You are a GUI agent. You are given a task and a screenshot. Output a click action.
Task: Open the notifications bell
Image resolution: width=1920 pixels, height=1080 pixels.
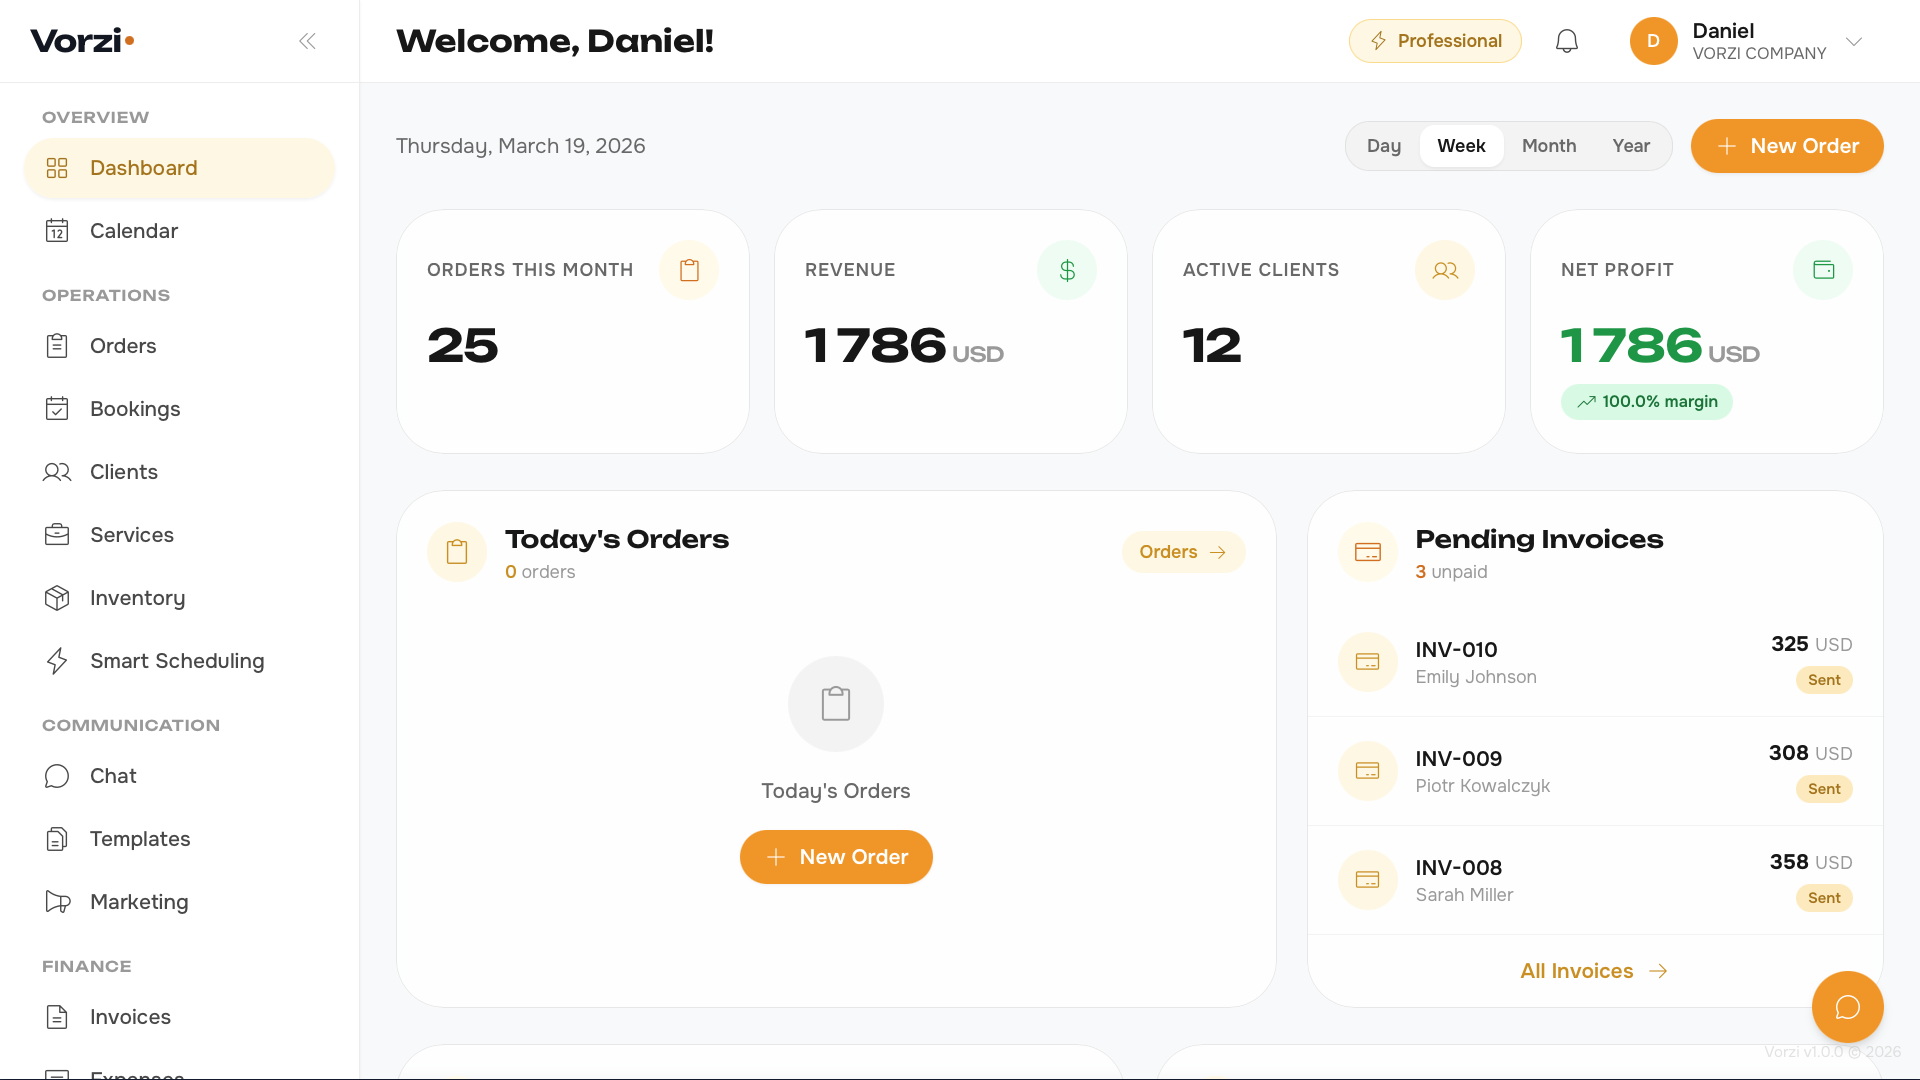[x=1567, y=41]
